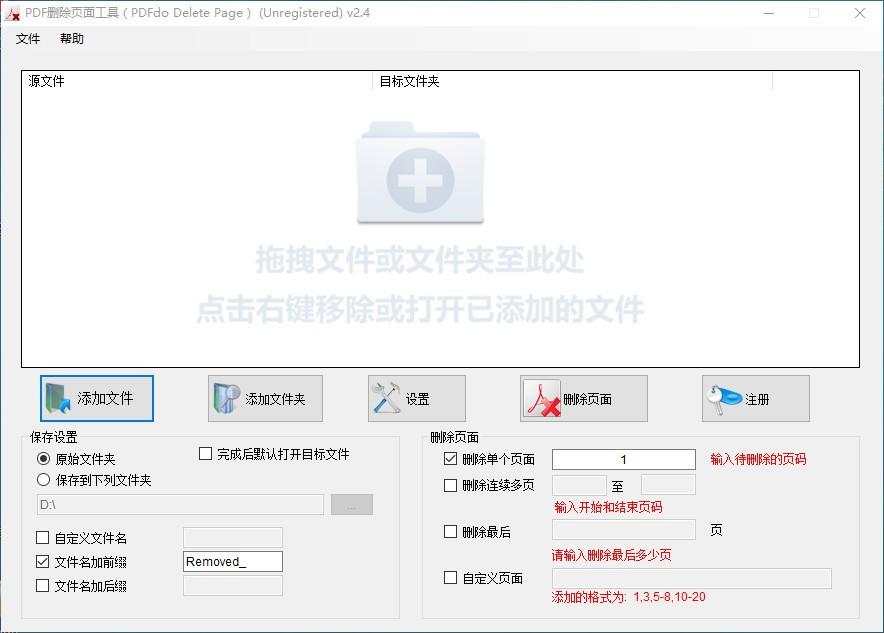This screenshot has height=633, width=884.
Task: Click the 文件名加后缀 suffix field
Action: [x=233, y=586]
